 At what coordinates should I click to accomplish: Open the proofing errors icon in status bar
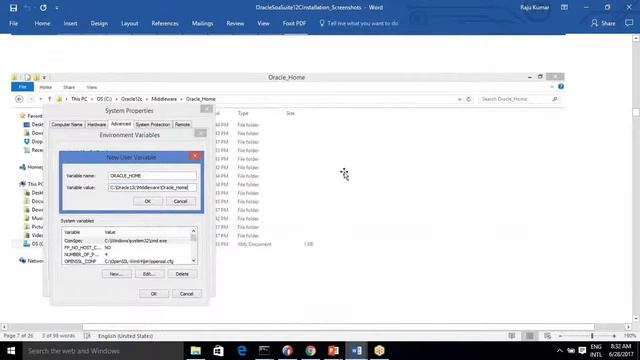[87, 336]
